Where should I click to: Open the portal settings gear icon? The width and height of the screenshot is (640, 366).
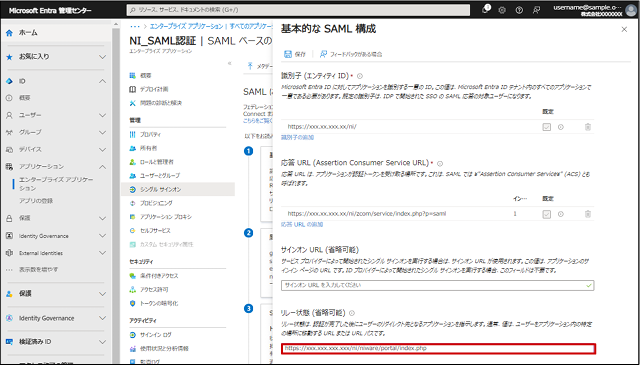[502, 10]
